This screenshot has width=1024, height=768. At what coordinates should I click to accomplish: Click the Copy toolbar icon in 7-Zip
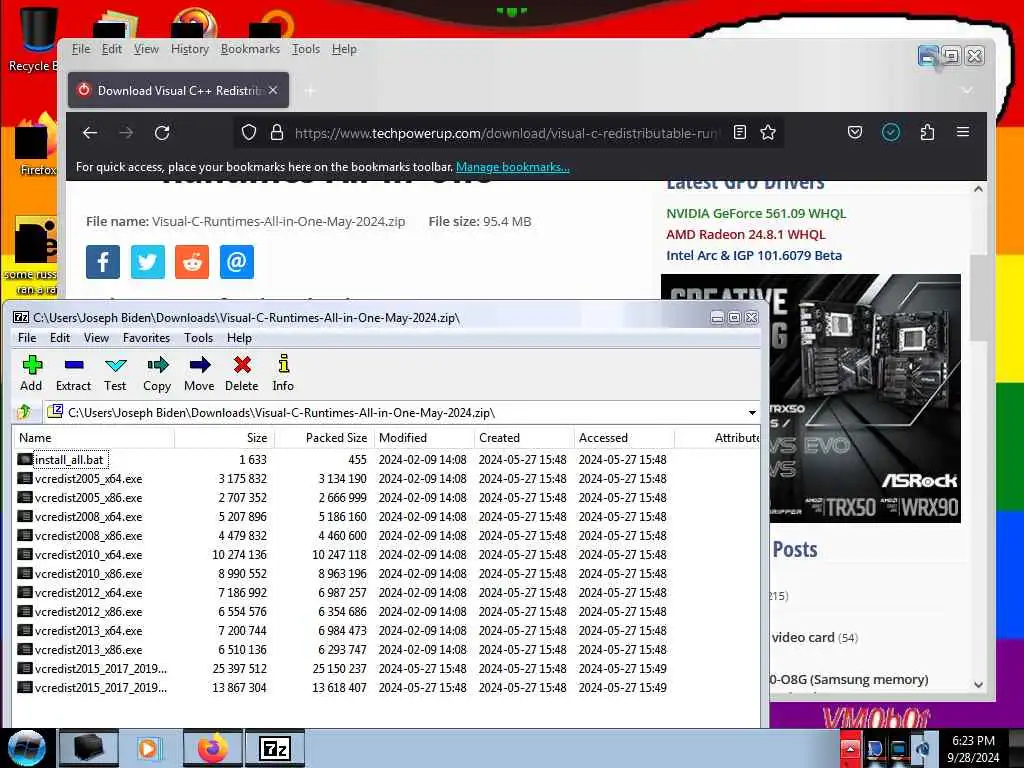(x=157, y=374)
